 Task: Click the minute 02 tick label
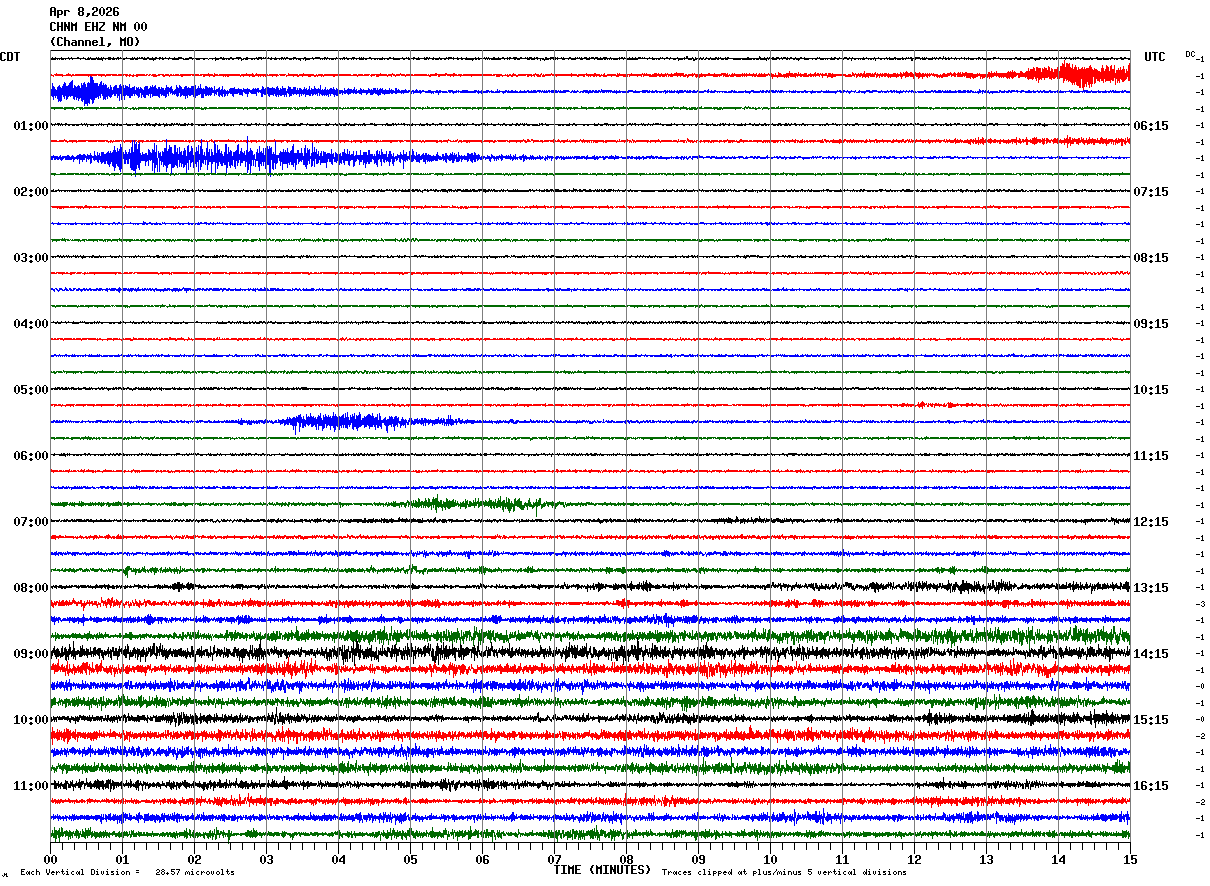pyautogui.click(x=194, y=859)
